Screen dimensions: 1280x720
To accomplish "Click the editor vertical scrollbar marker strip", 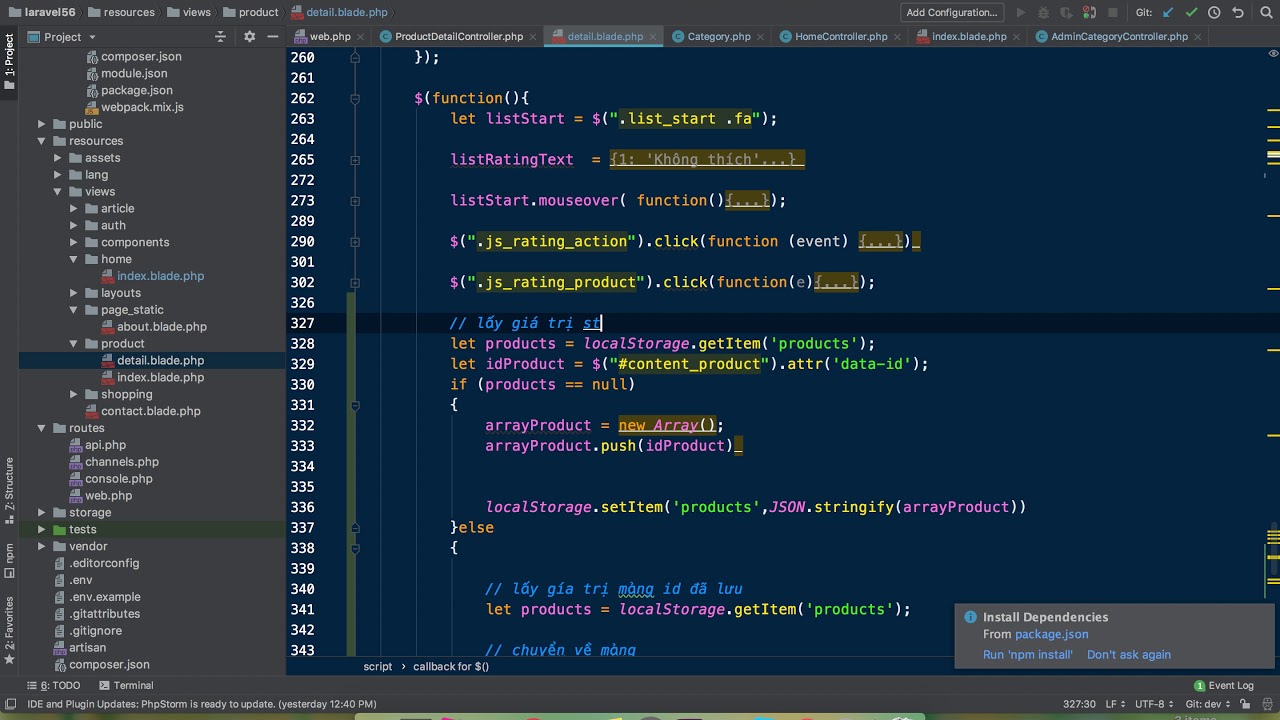I will coord(1273,300).
